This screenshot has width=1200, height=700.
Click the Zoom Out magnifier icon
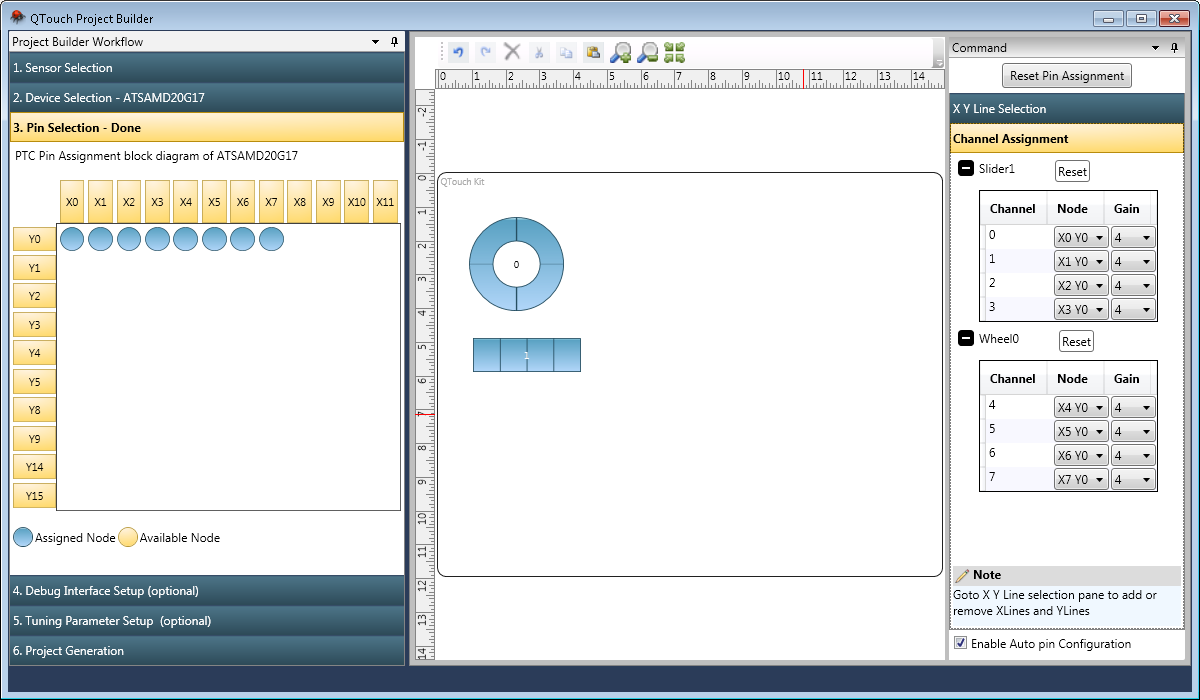point(647,52)
